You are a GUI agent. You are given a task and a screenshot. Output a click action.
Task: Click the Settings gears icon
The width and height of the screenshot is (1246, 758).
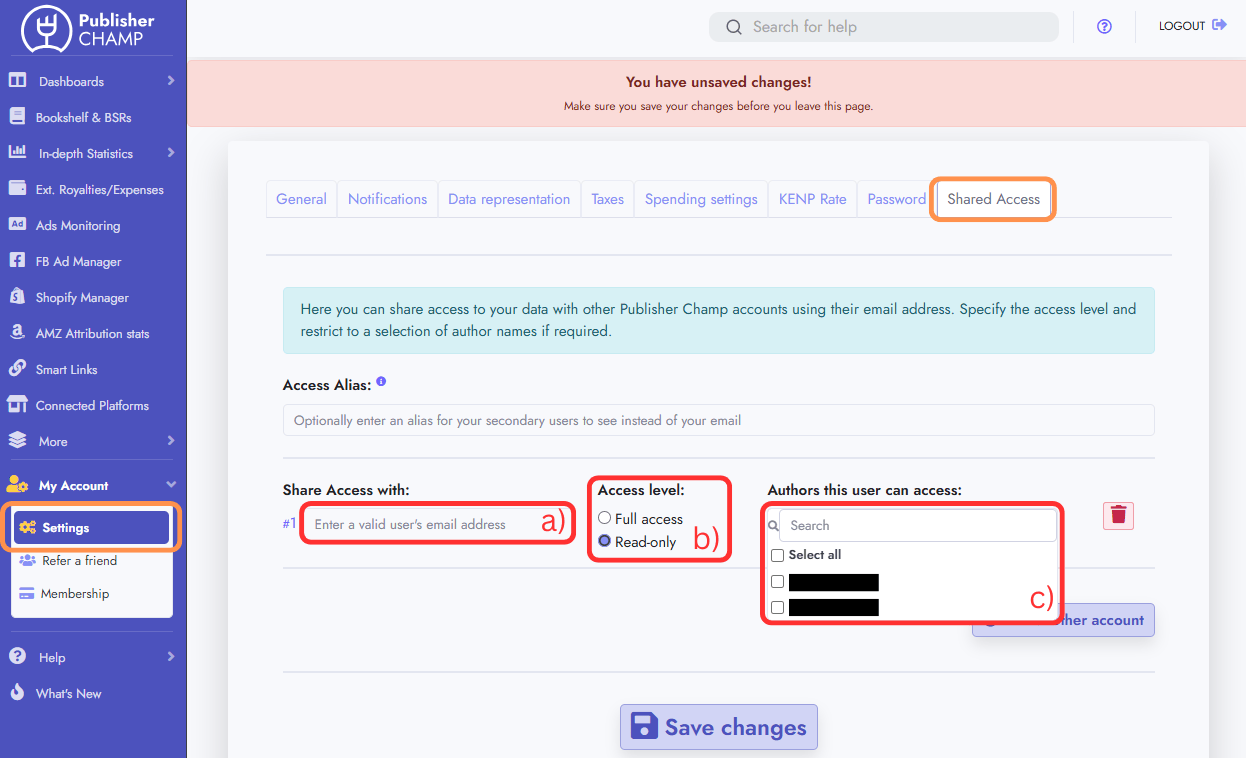[28, 527]
